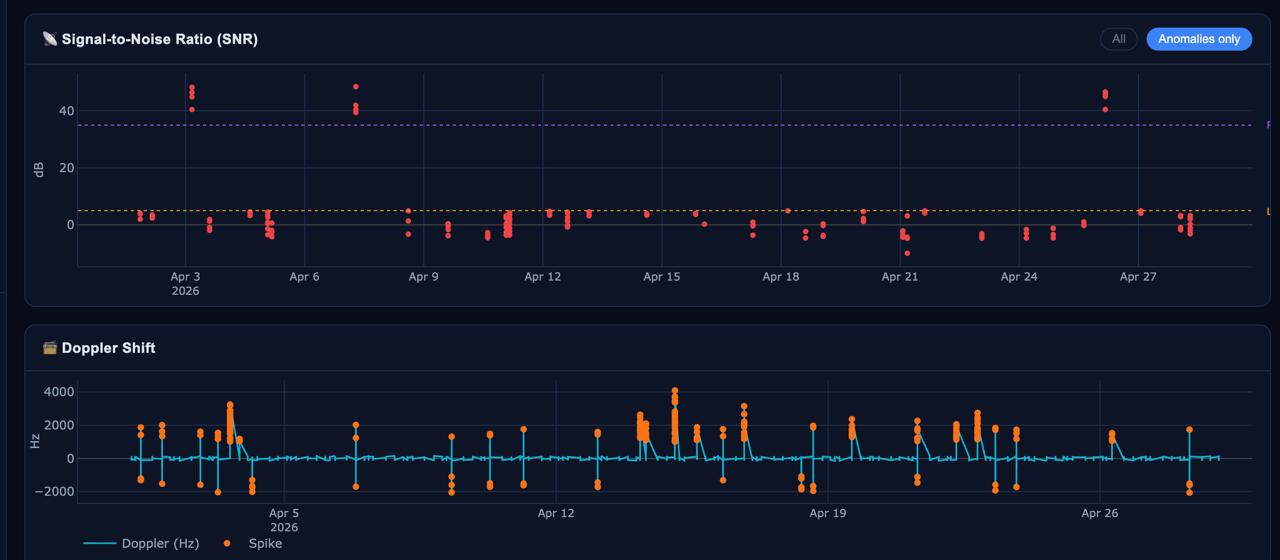
Task: Click the Apr 3 2026 SNR axis label
Action: pyautogui.click(x=185, y=284)
